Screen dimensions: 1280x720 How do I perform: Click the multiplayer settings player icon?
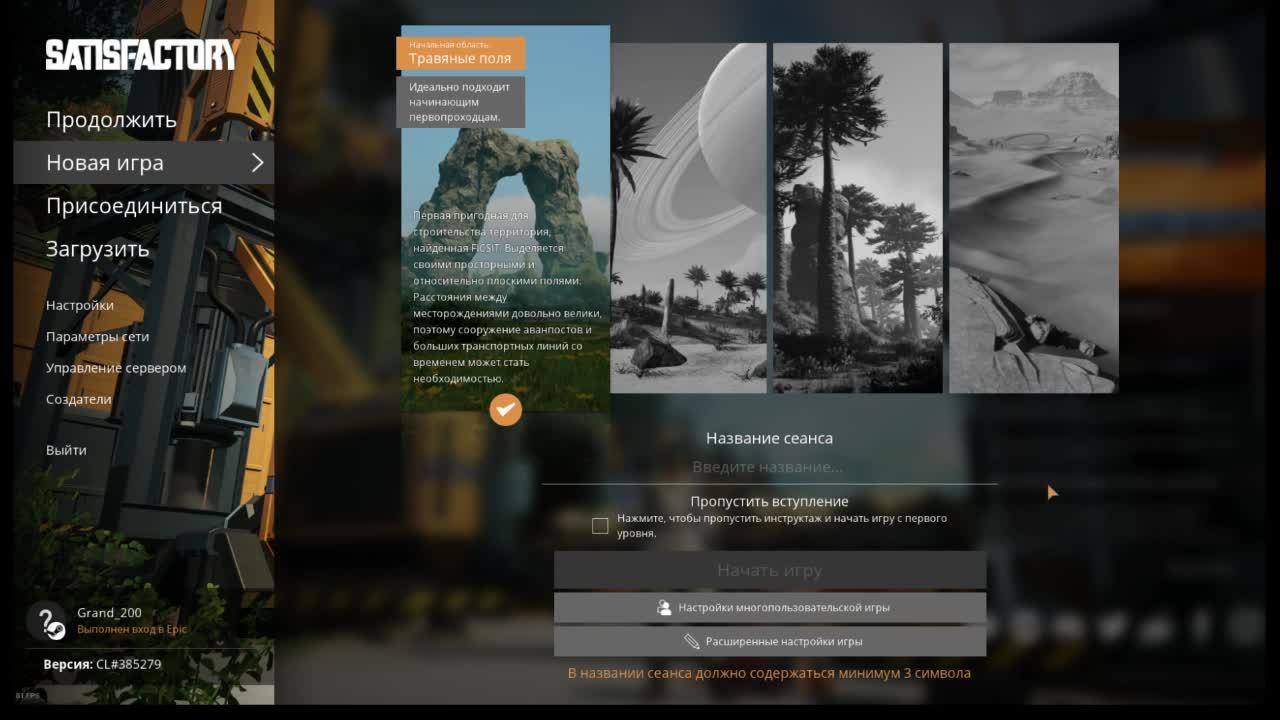tap(663, 607)
